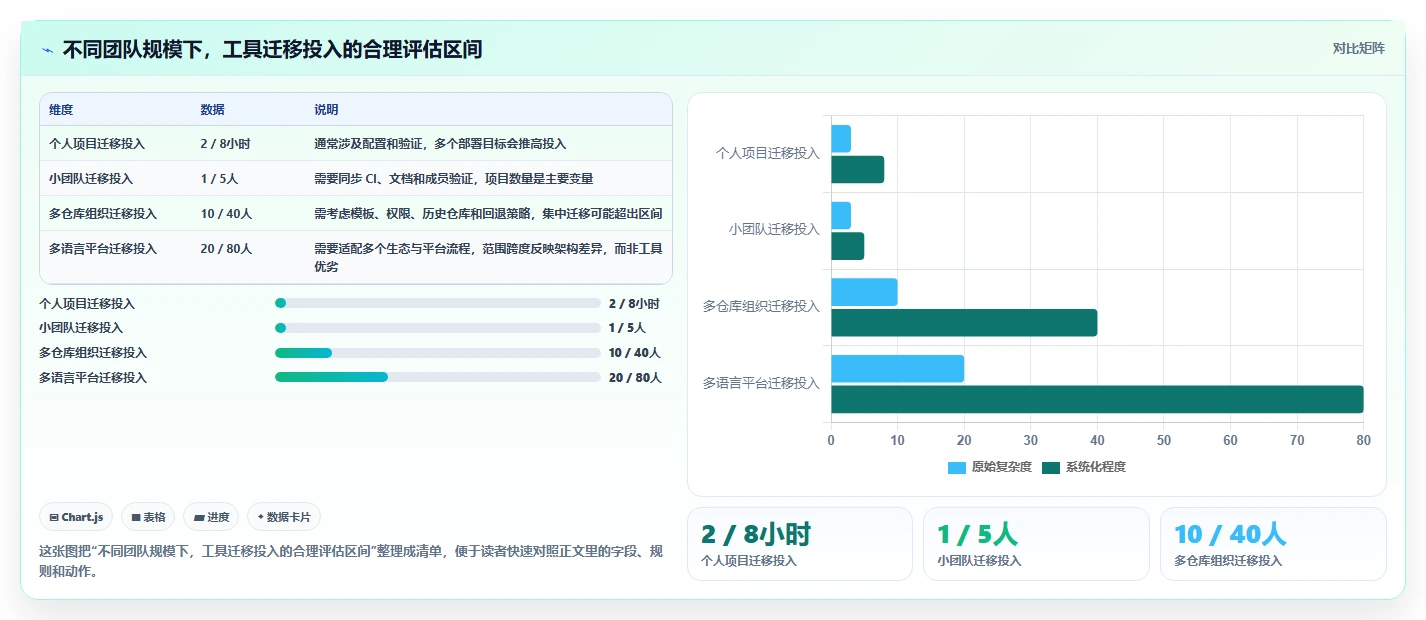Viewport: 1426px width, 620px height.
Task: Click the lightning icon beside the title
Action: (48, 49)
